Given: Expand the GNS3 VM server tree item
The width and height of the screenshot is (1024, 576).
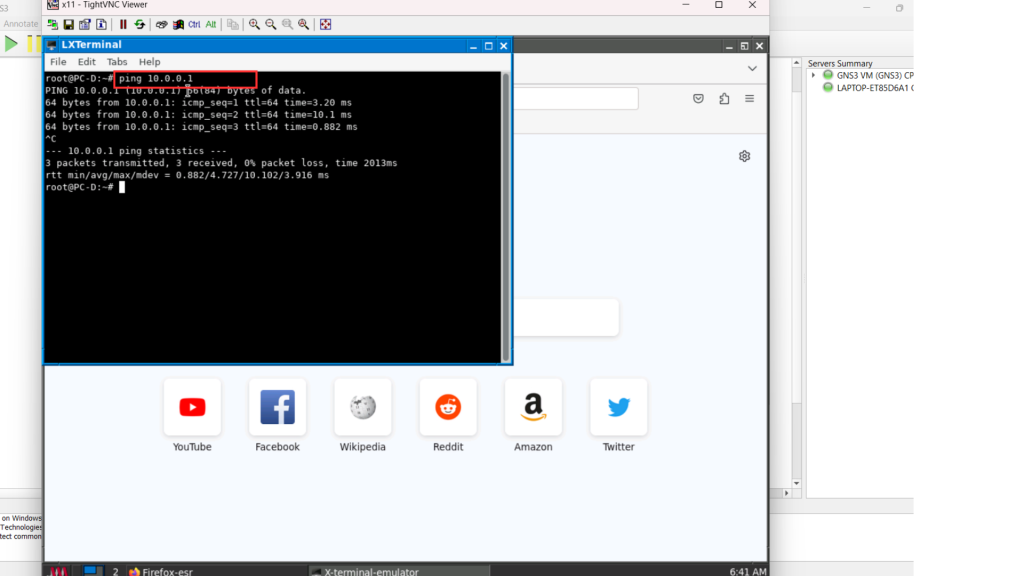Looking at the screenshot, I should [x=813, y=75].
